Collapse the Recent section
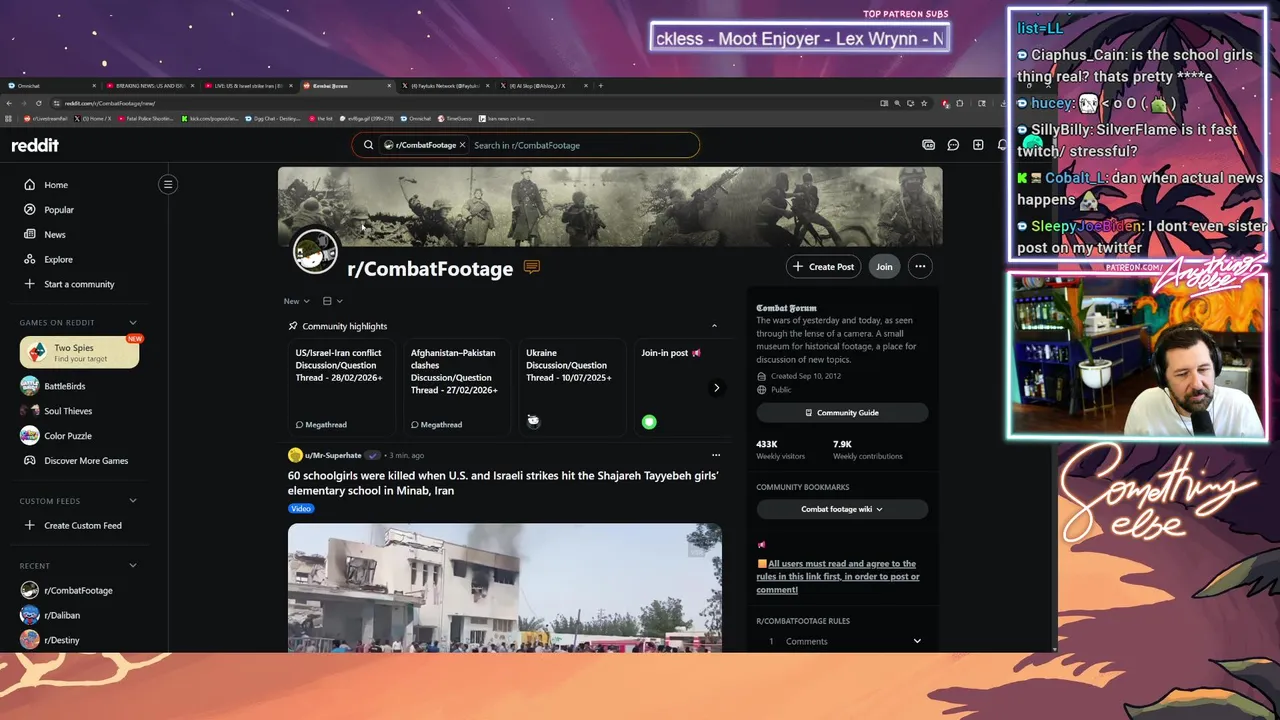The width and height of the screenshot is (1280, 720). pyautogui.click(x=133, y=566)
